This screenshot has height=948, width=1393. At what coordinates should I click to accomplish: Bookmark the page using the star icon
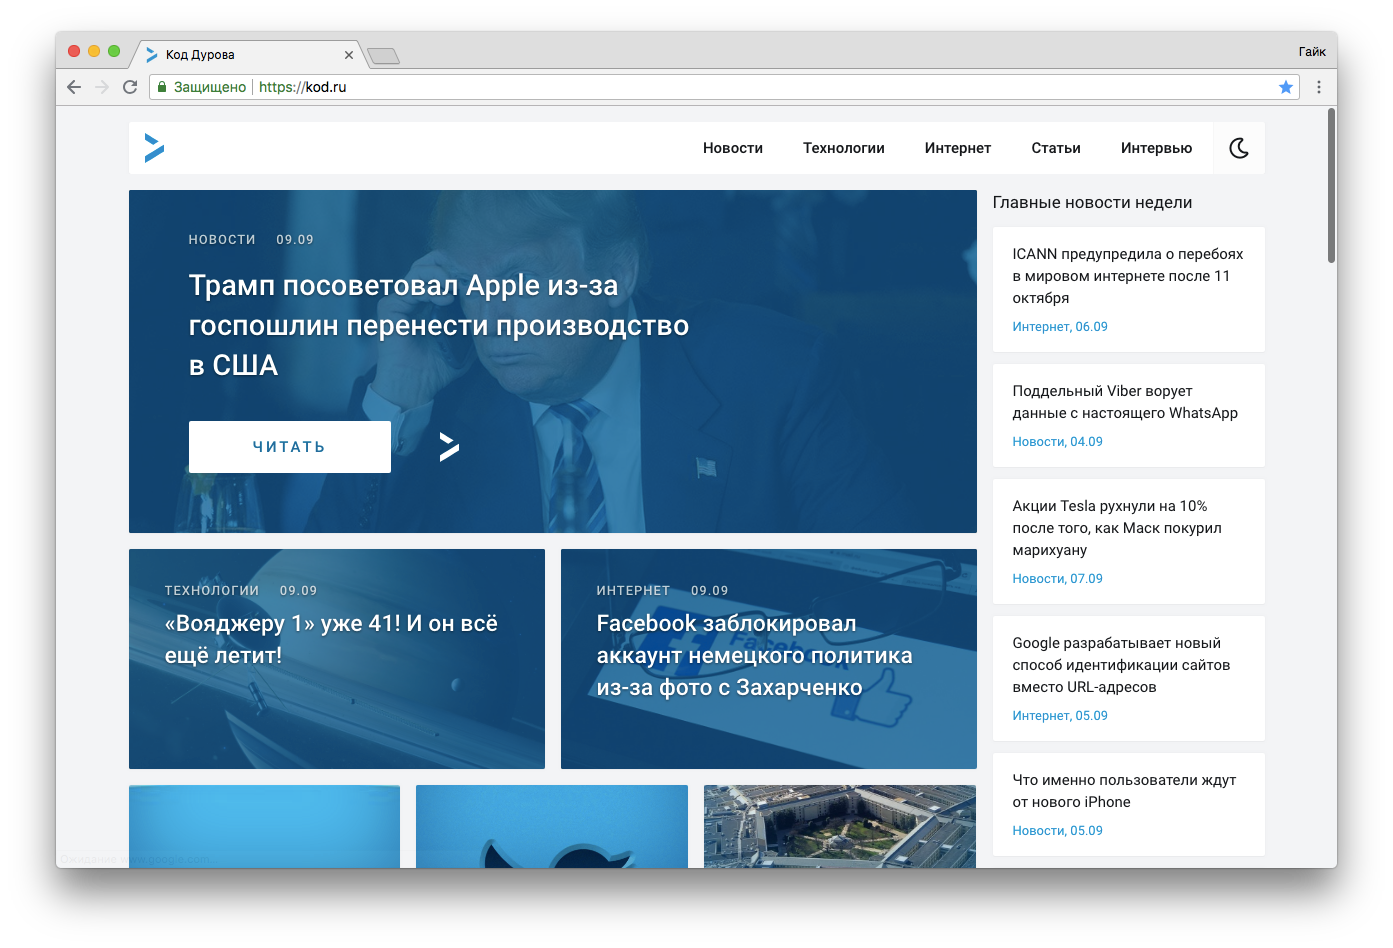1286,87
